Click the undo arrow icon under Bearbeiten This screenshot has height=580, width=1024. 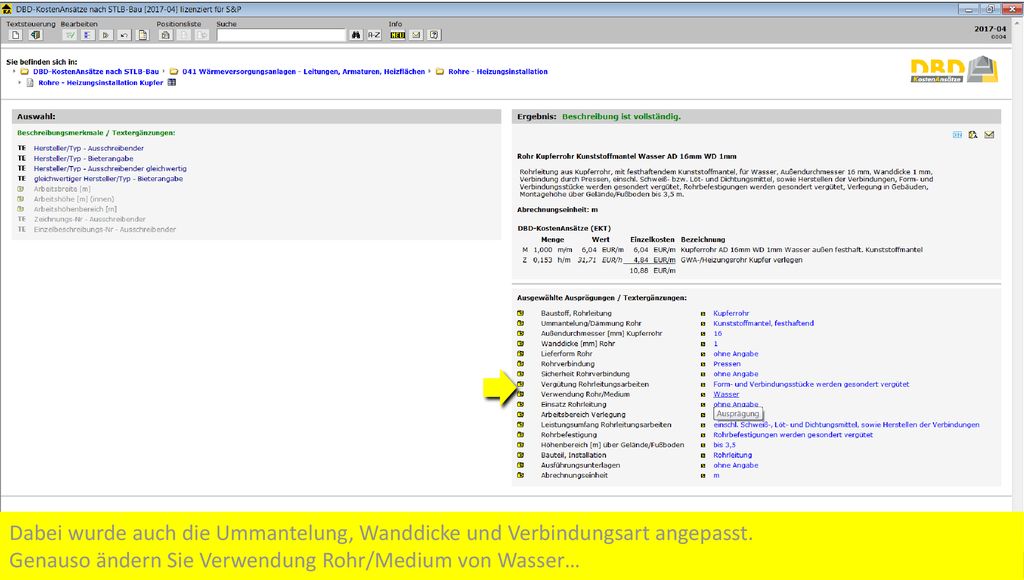point(124,35)
